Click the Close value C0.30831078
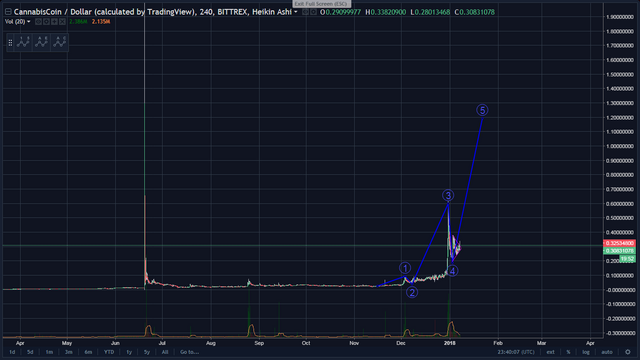Viewport: 640px width, 360px height. [x=474, y=12]
